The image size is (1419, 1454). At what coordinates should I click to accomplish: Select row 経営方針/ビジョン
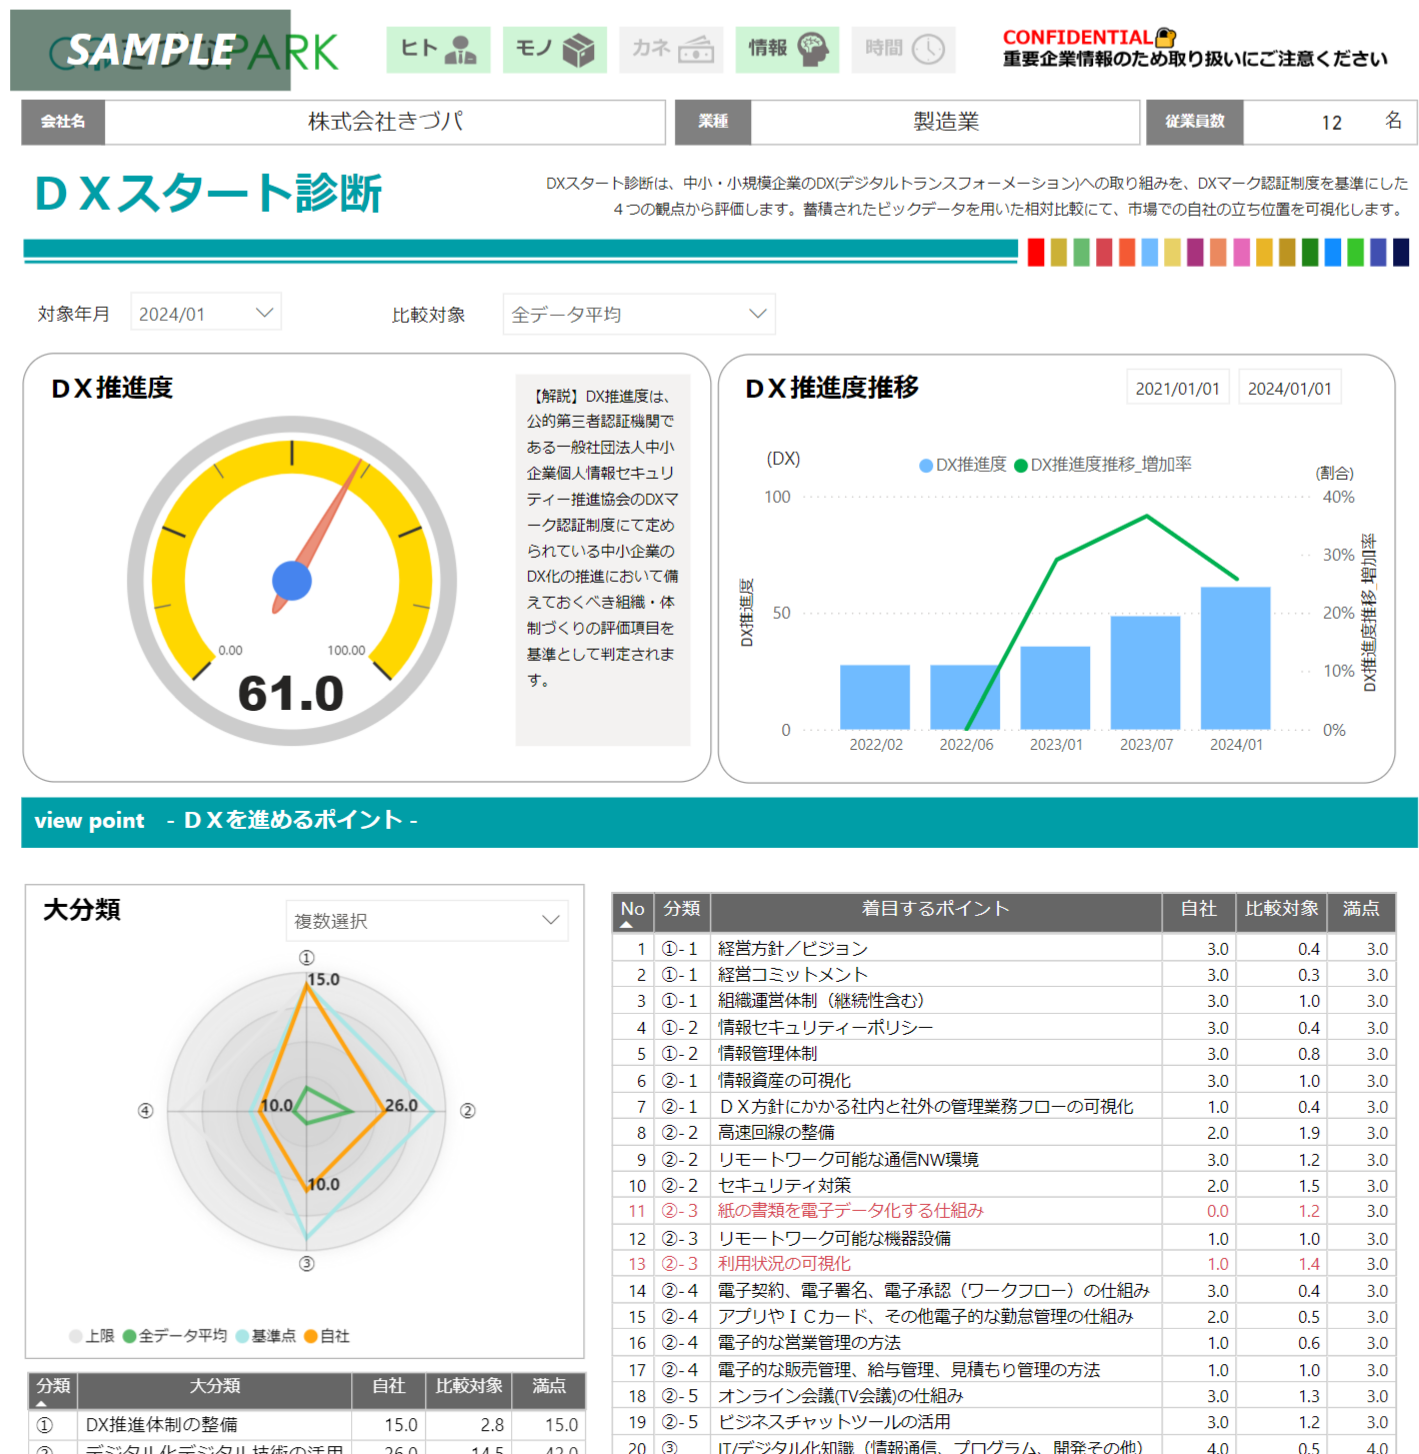(1004, 949)
